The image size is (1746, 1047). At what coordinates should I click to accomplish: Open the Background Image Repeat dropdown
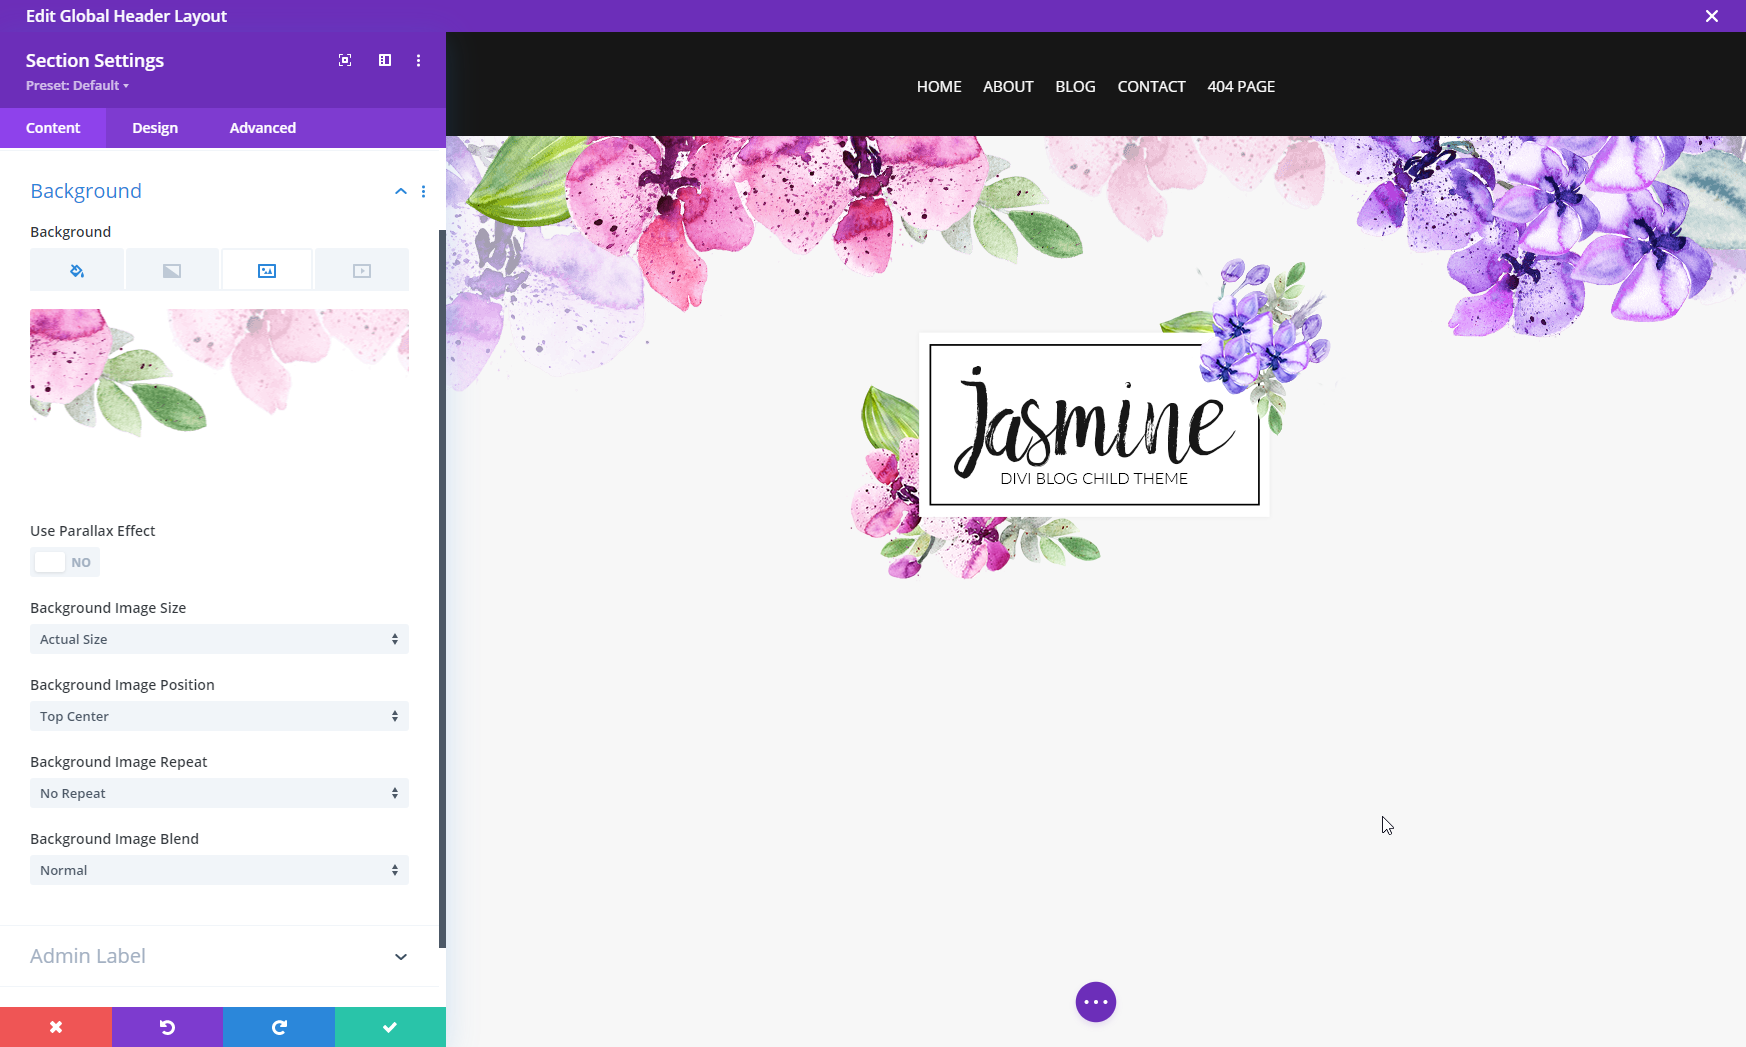click(219, 793)
